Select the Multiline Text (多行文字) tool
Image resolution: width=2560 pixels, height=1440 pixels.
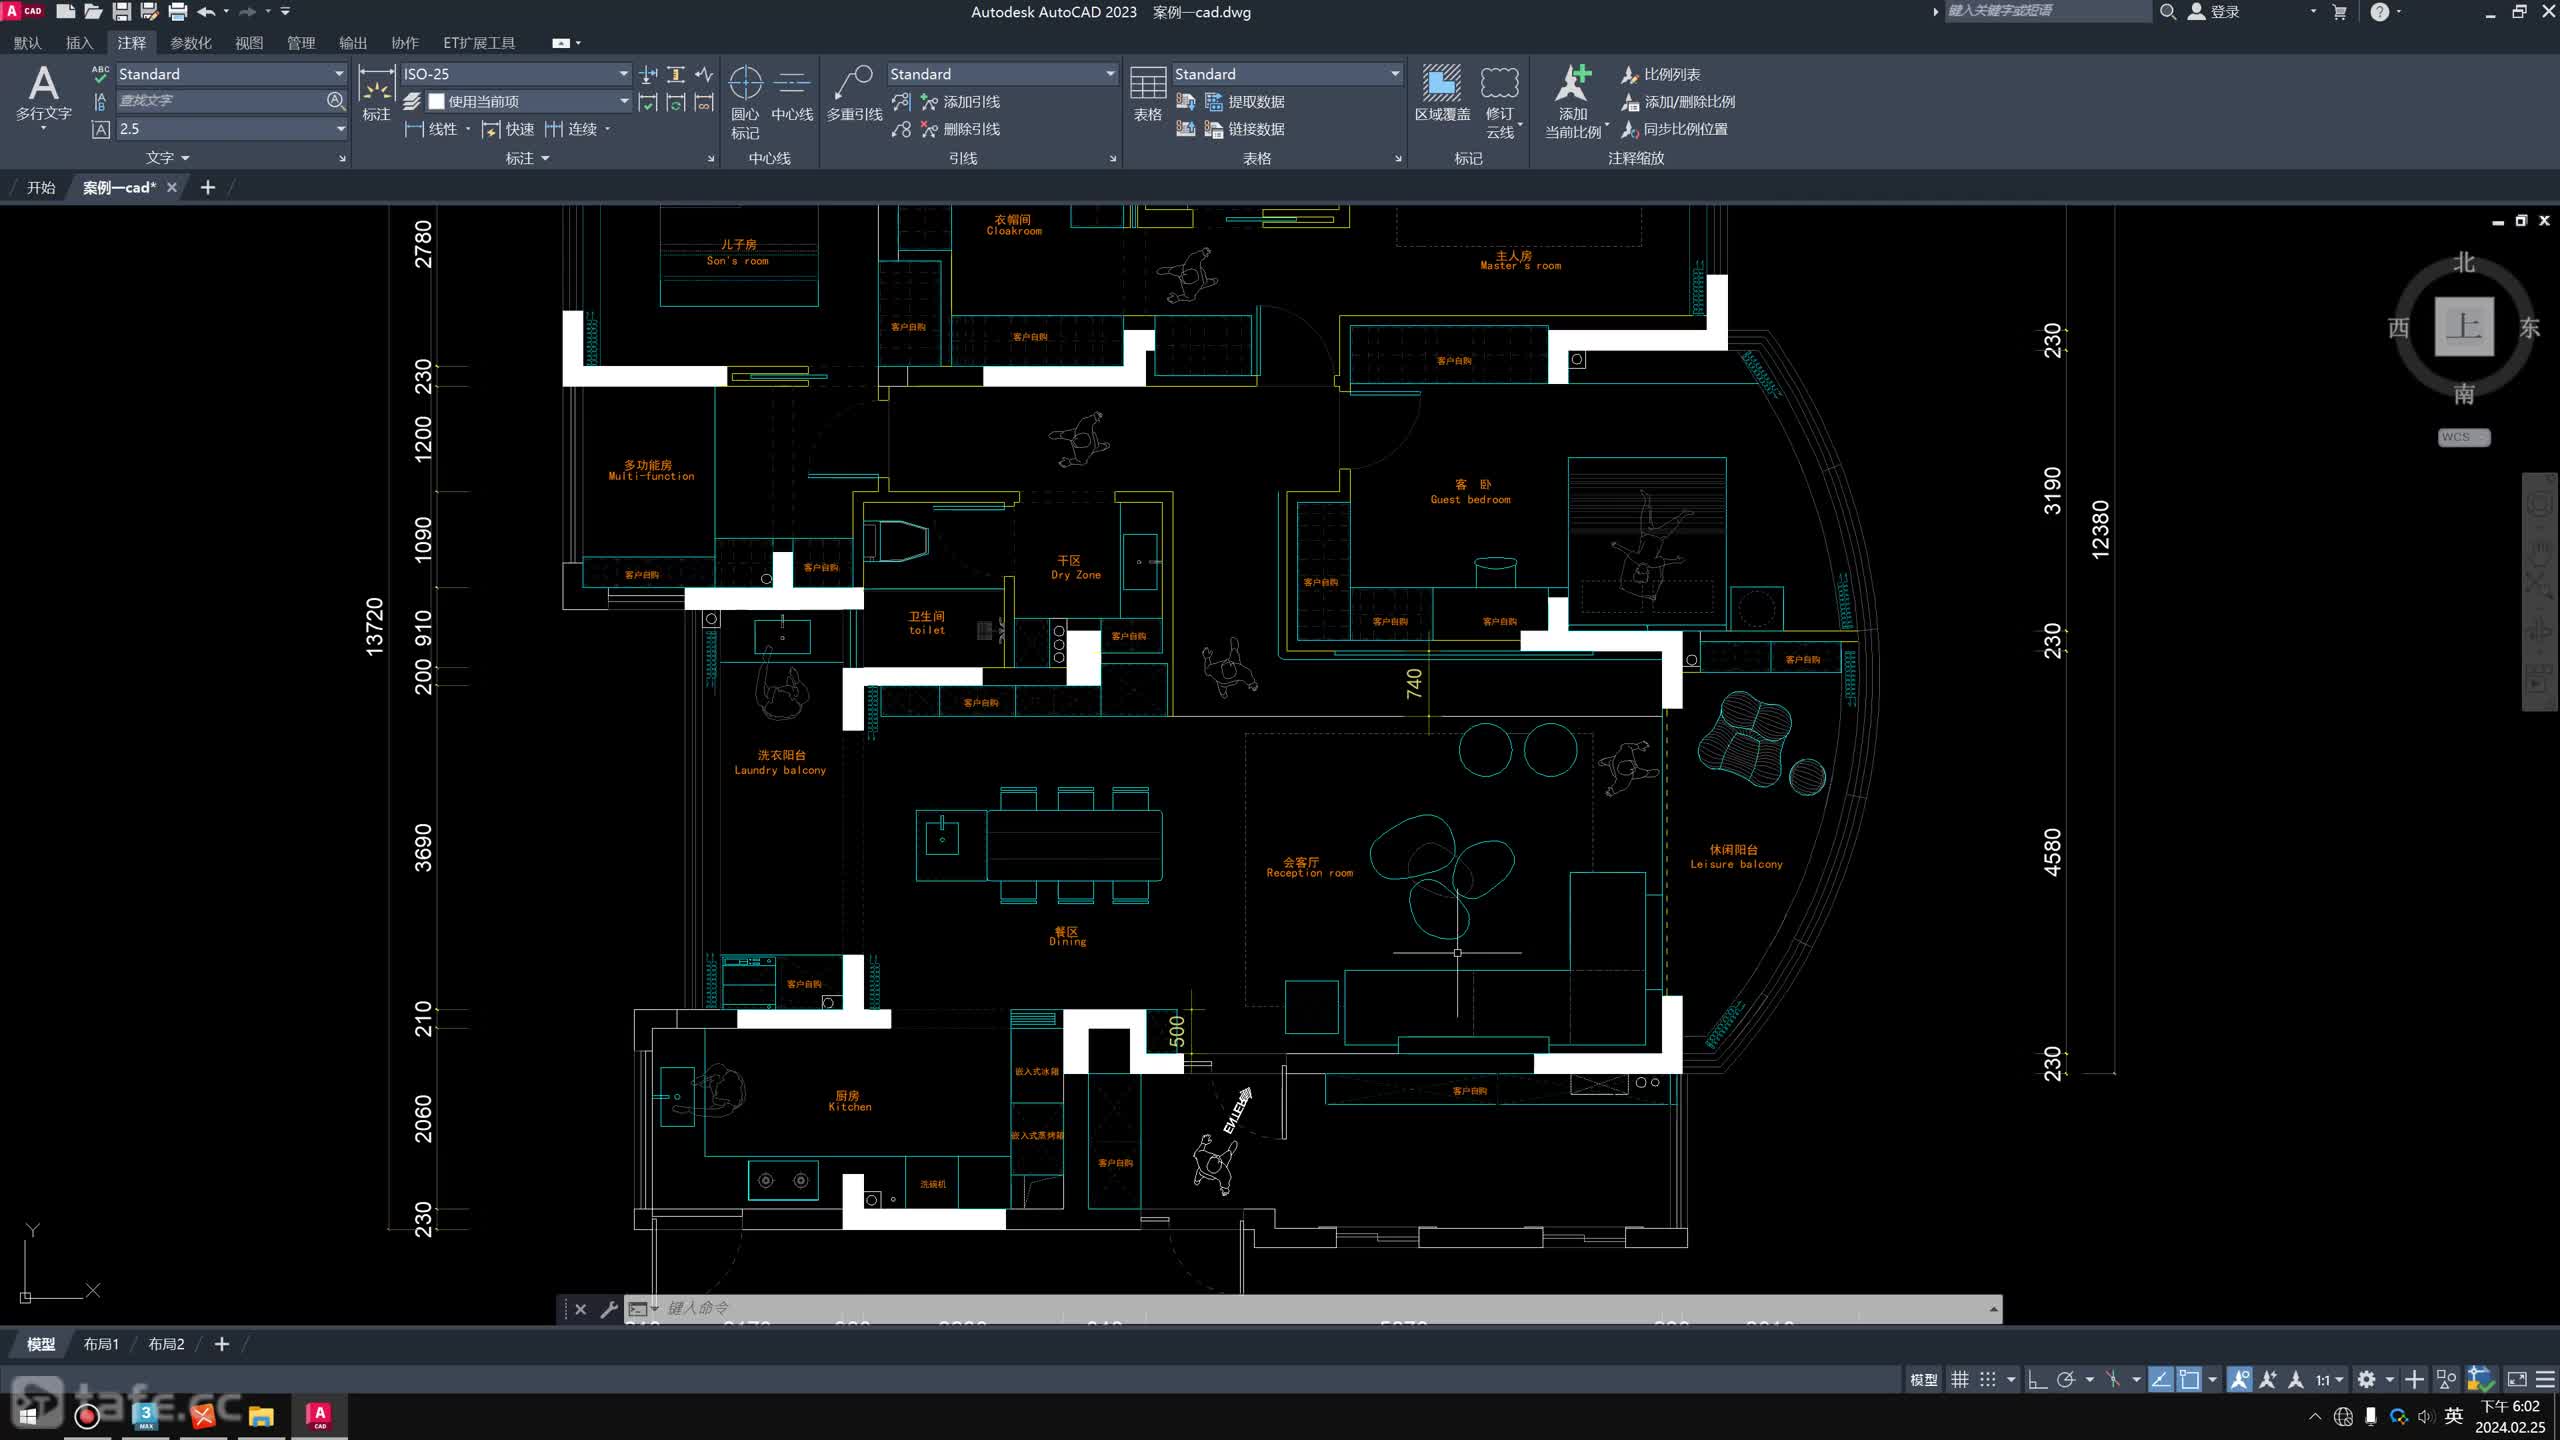(x=43, y=94)
